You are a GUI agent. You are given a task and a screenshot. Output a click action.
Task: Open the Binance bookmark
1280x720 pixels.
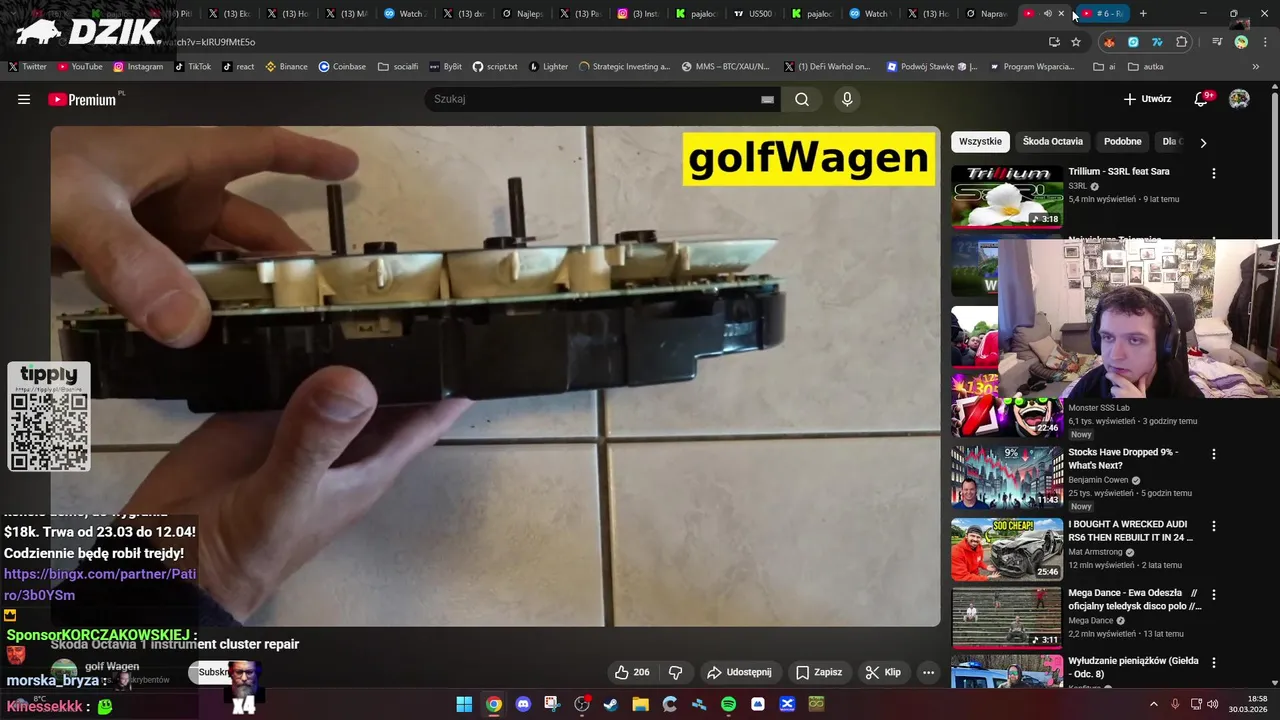286,67
